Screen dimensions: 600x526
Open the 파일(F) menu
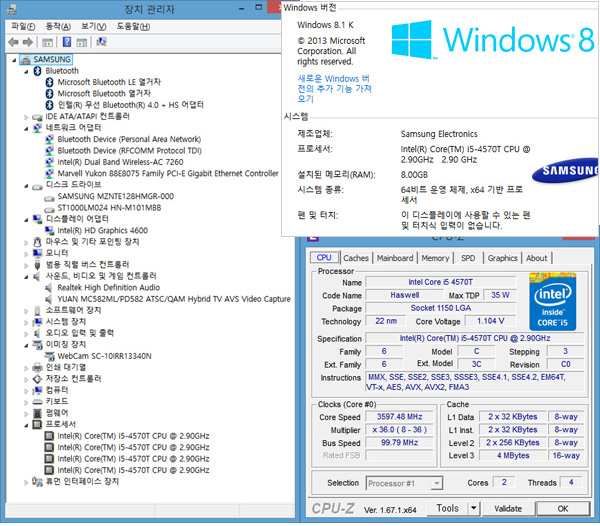click(x=23, y=26)
